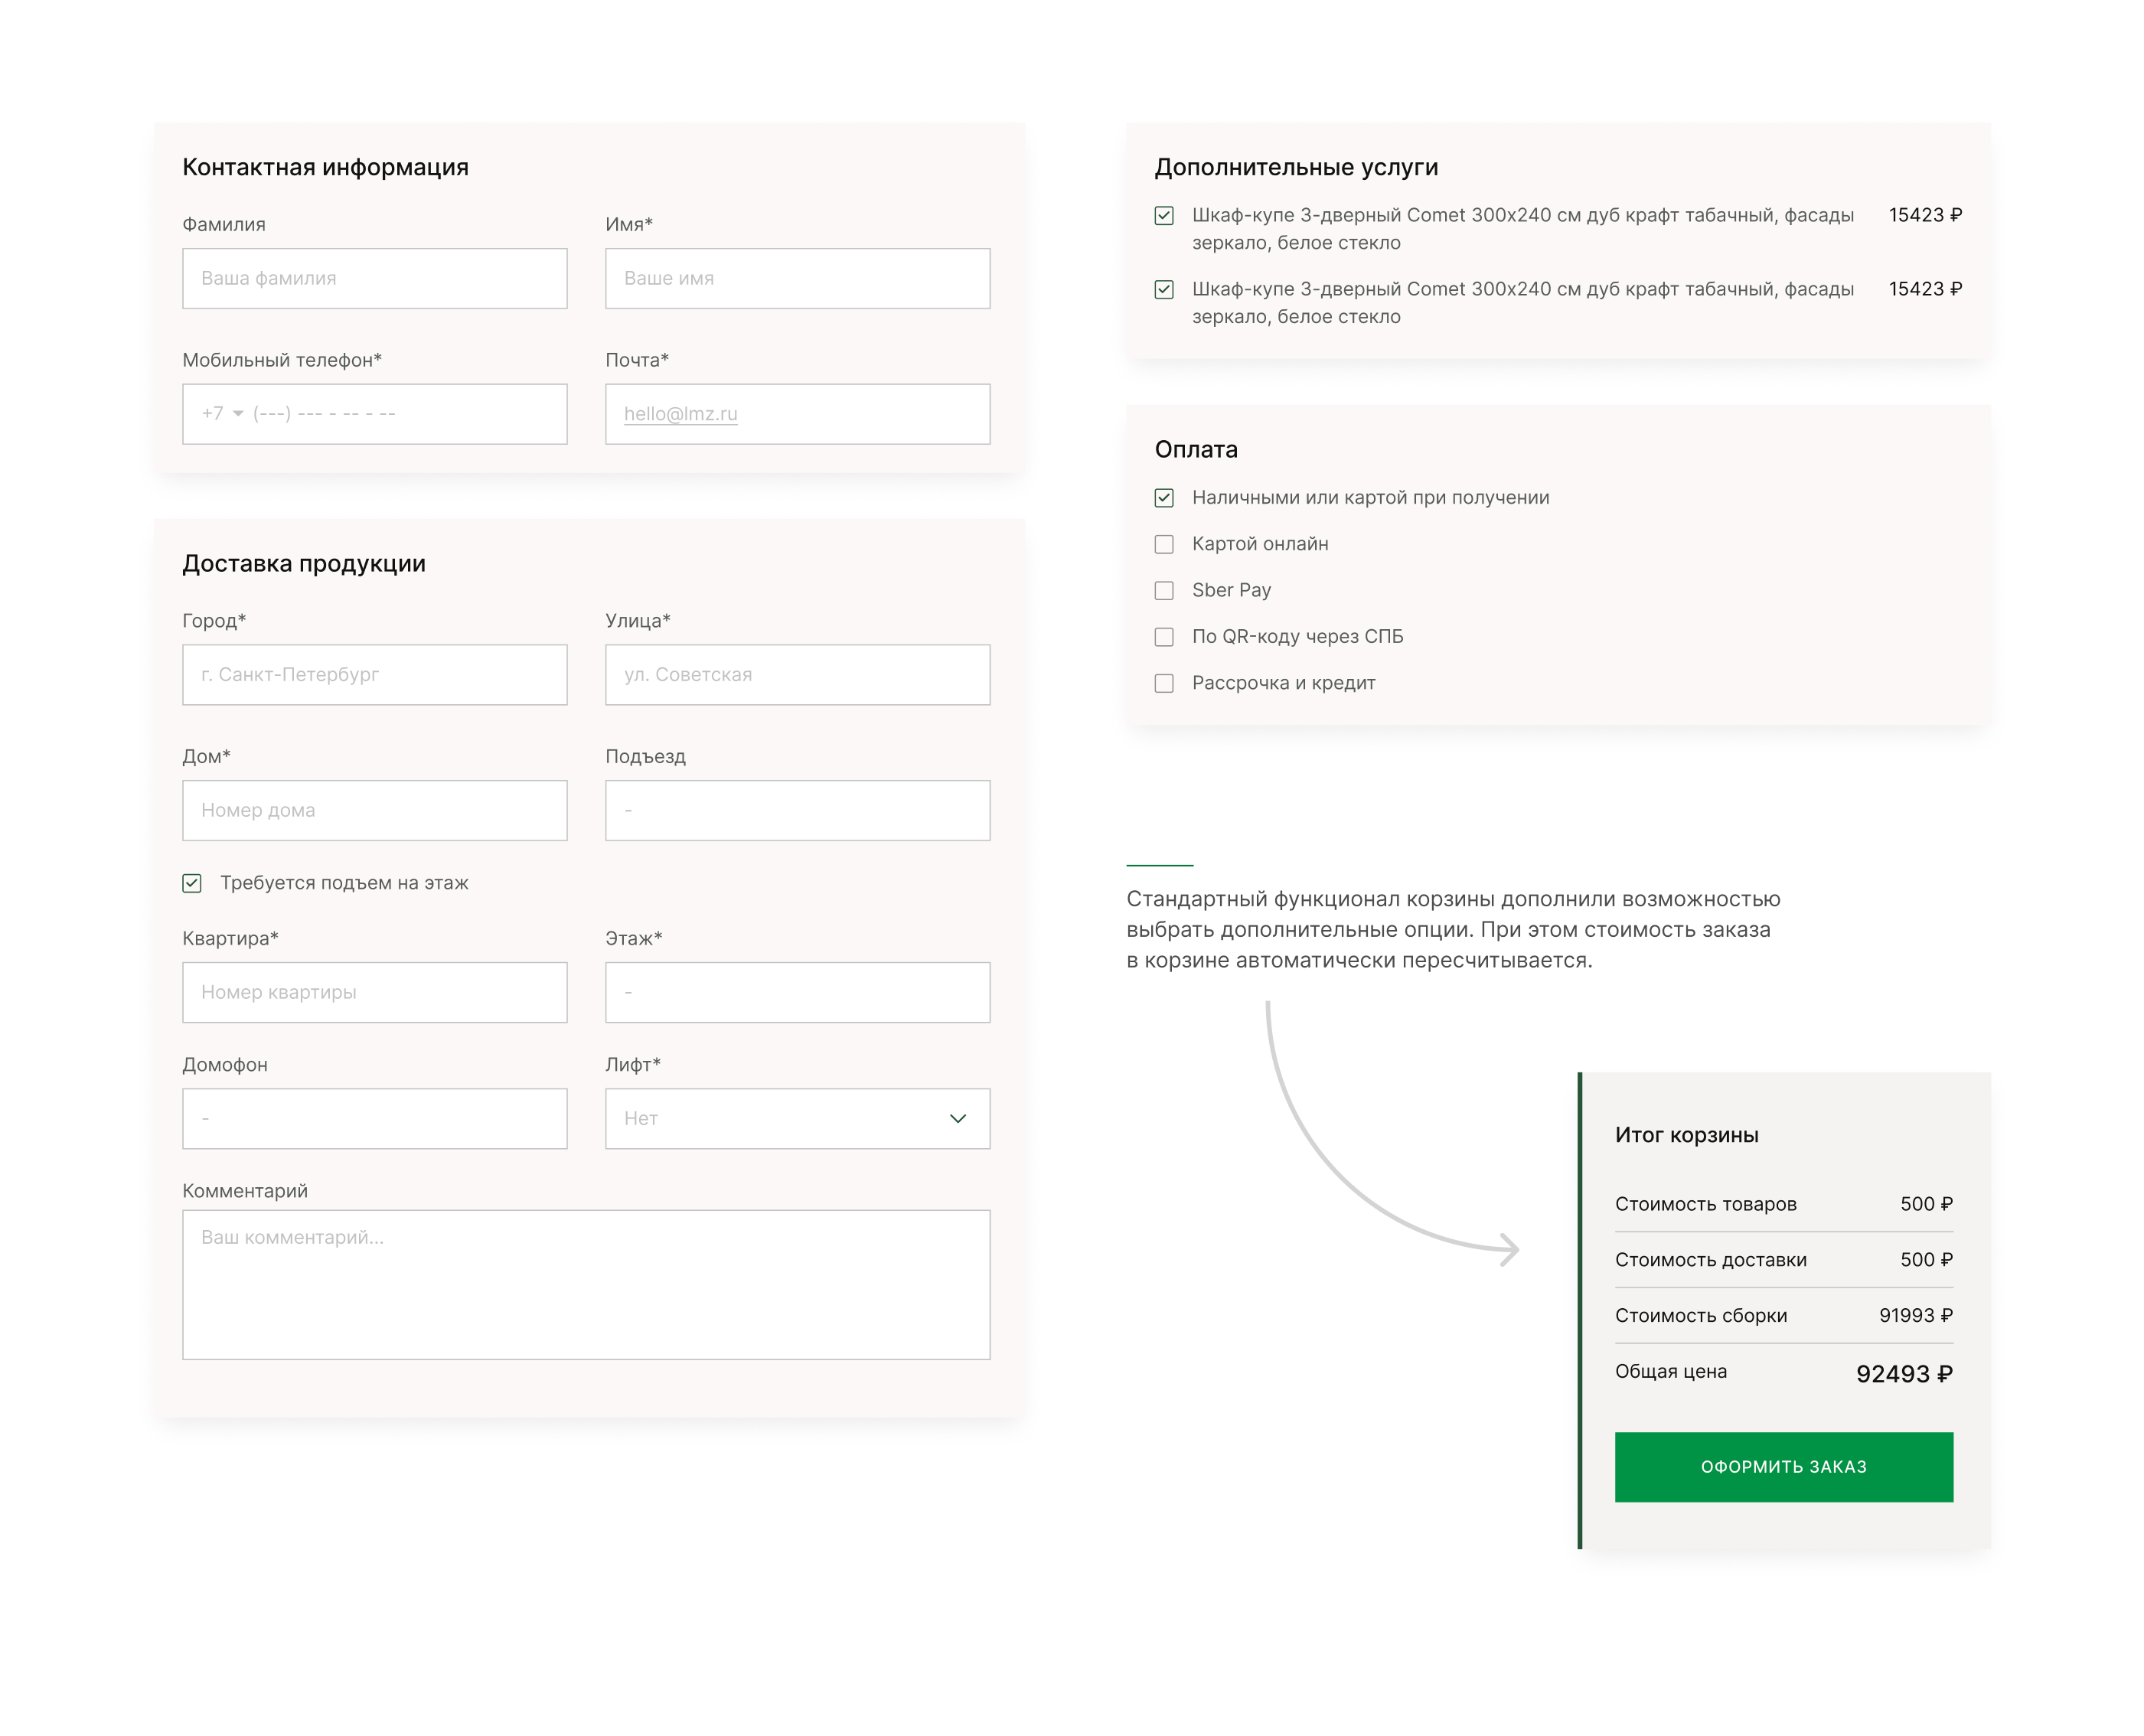Focus the Имя input field
Screen dimensions: 2144x1736
coord(797,278)
